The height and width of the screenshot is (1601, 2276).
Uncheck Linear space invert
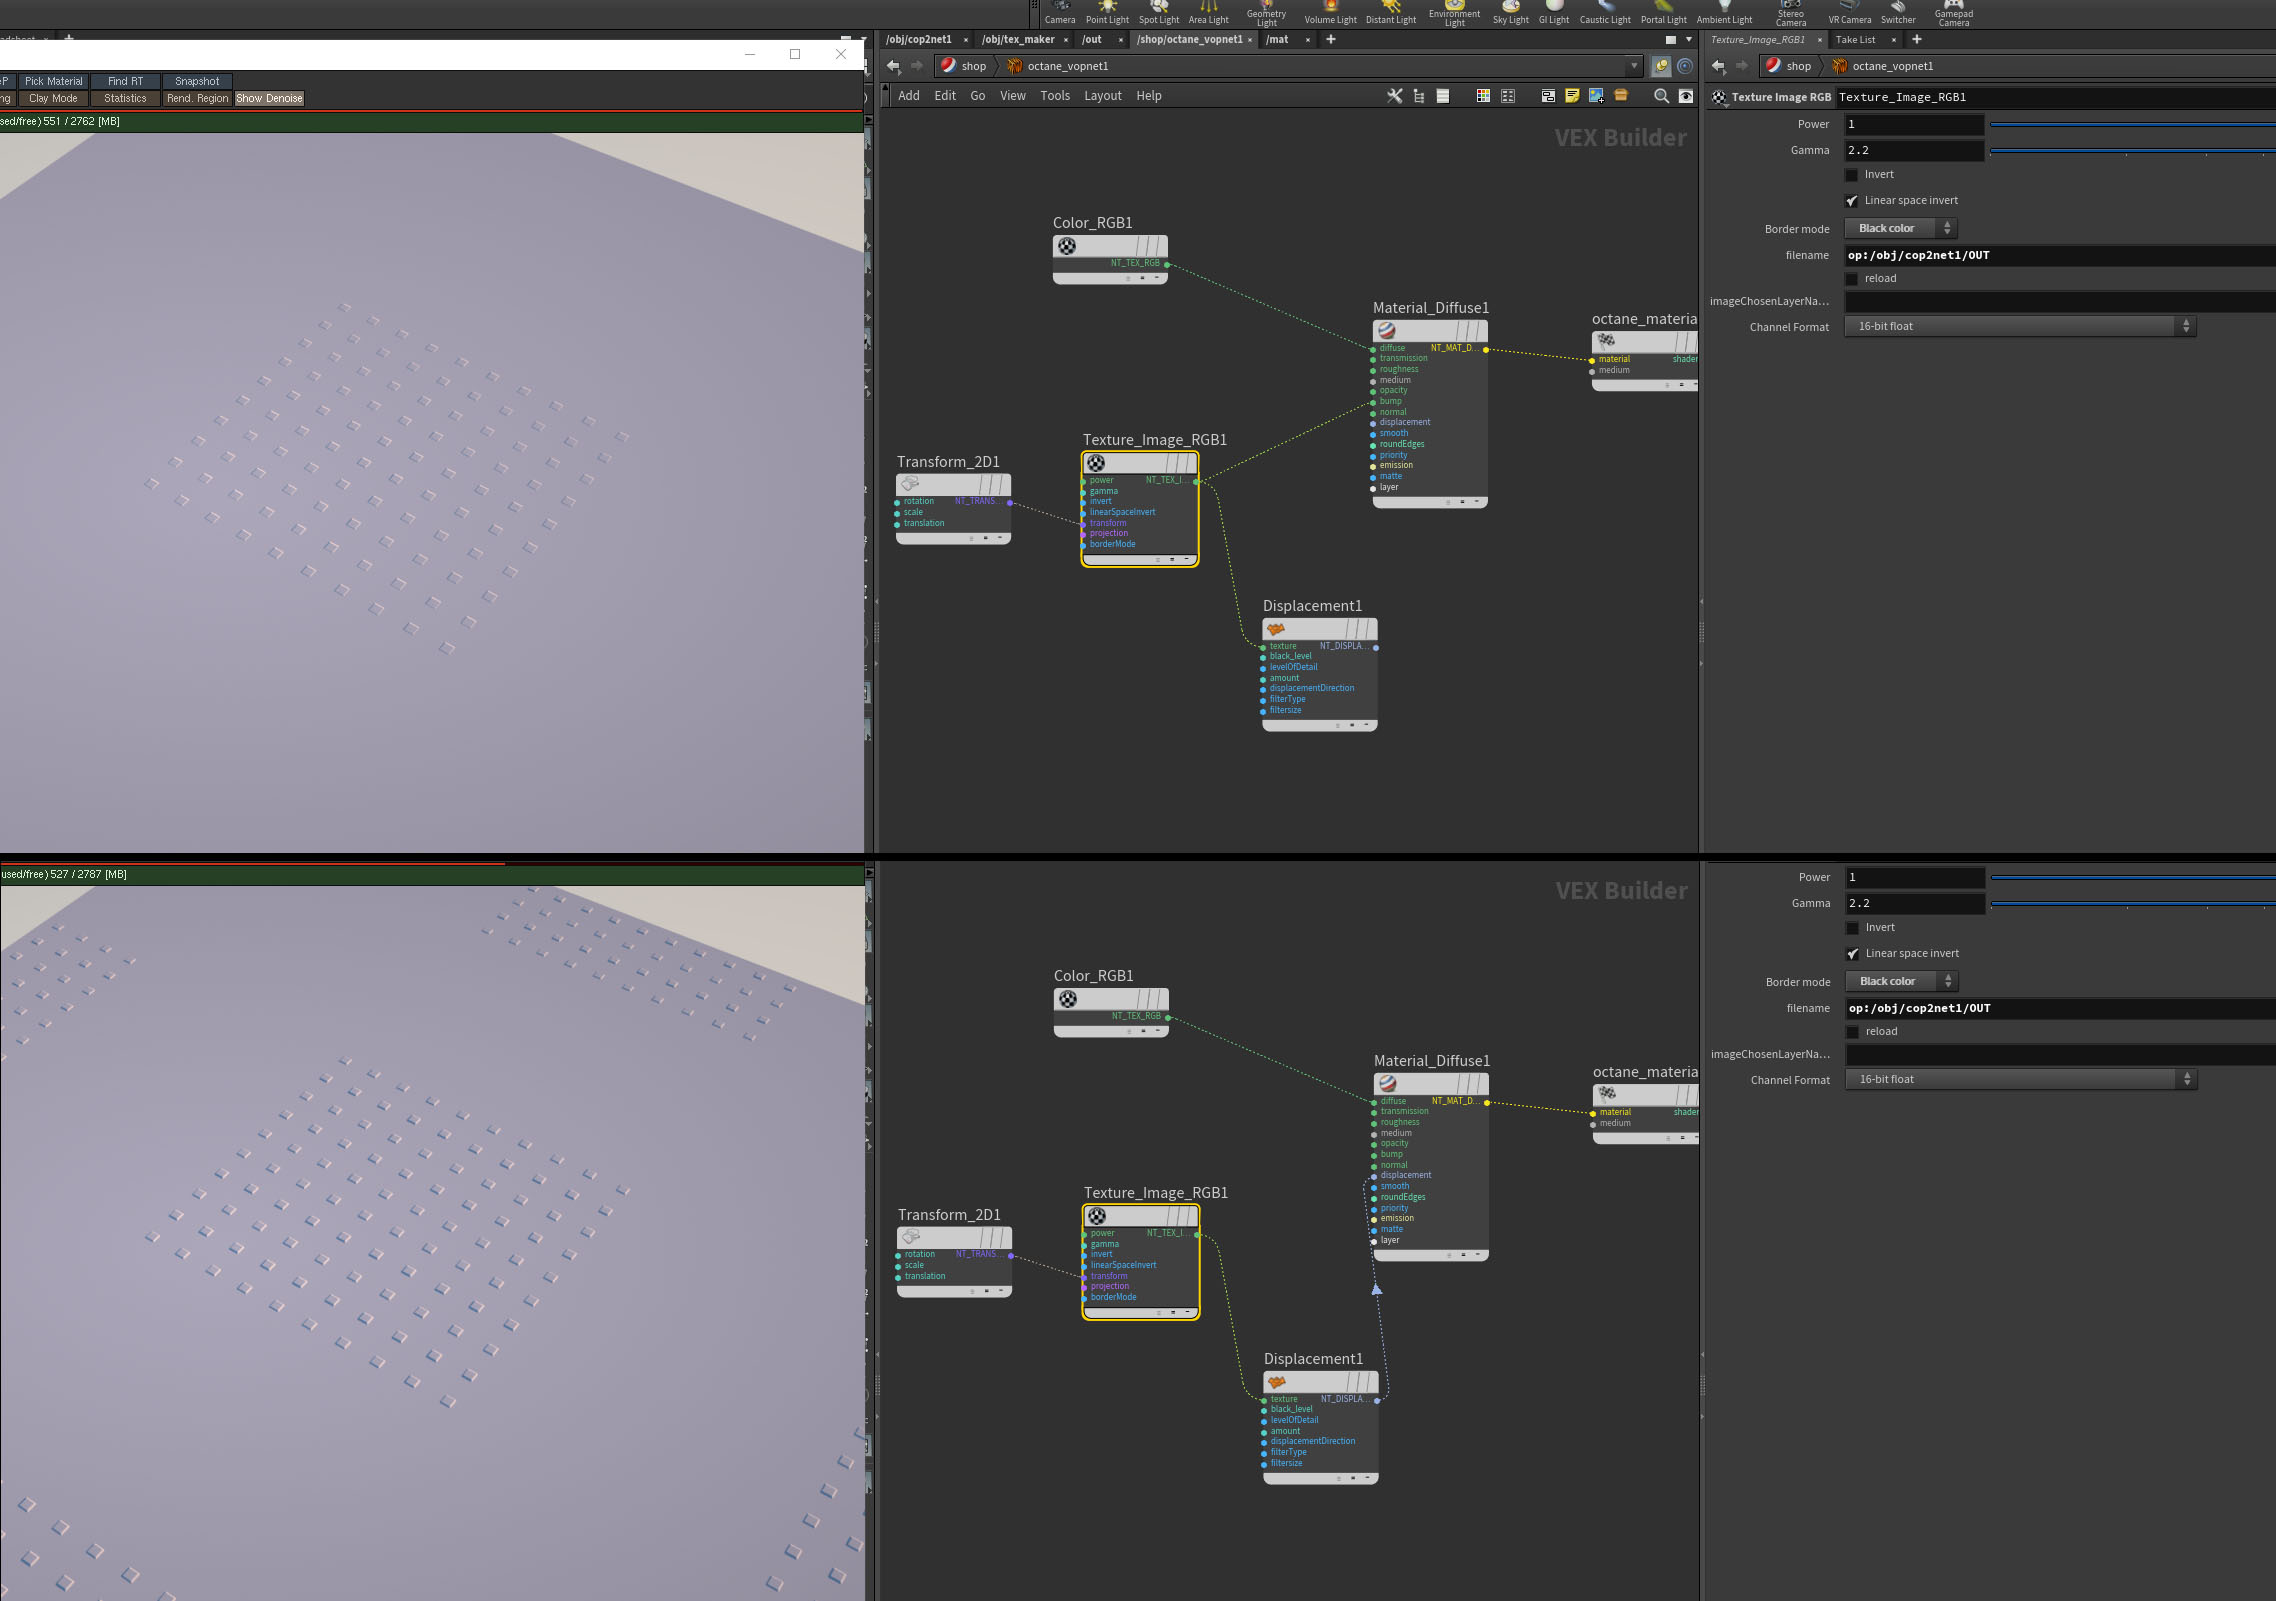click(x=1851, y=201)
